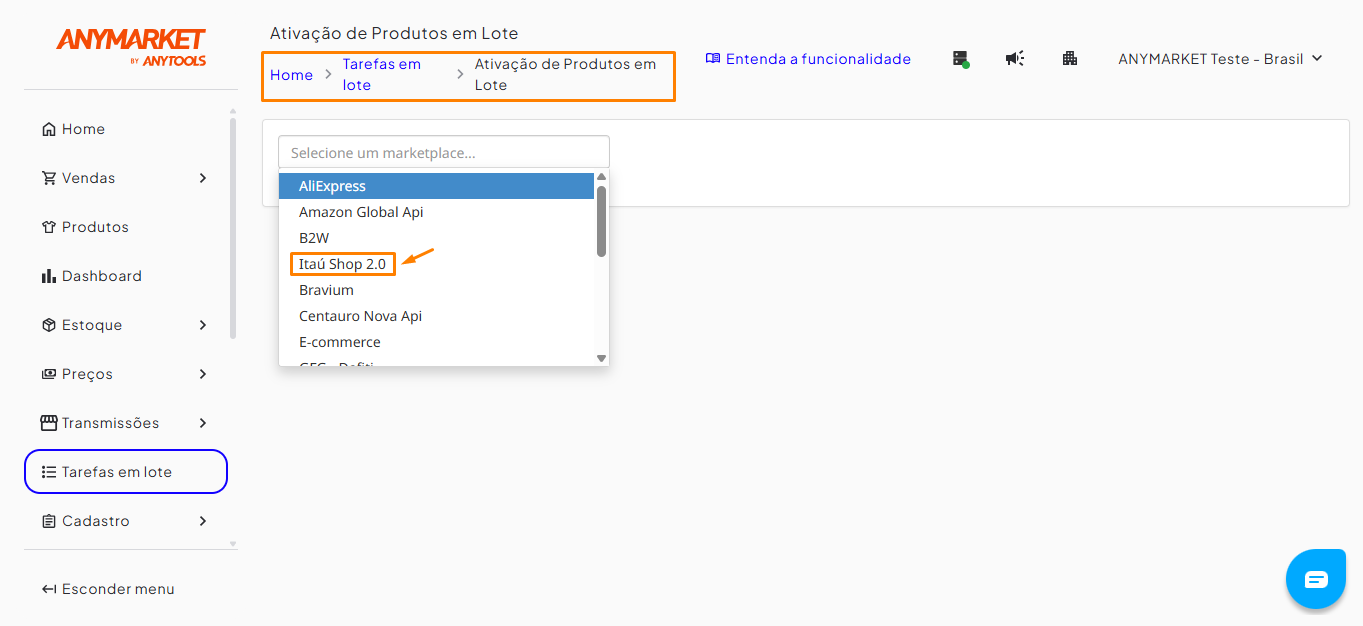Click the Vendas shopping cart icon

(49, 178)
